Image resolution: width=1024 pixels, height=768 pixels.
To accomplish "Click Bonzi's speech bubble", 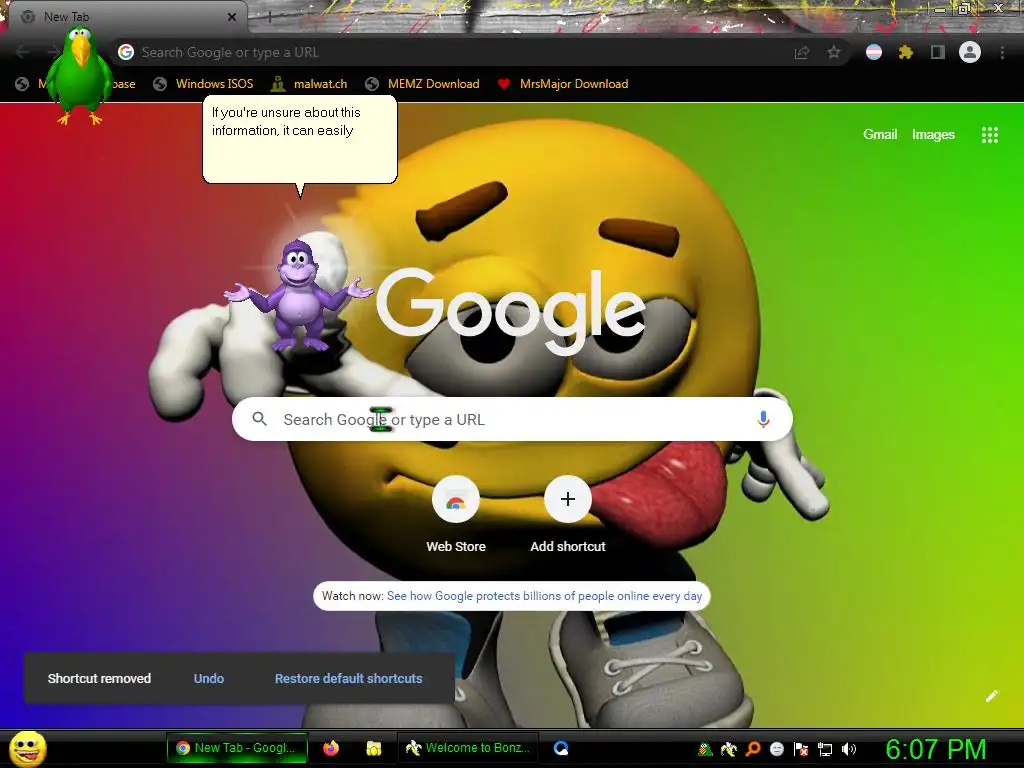I will click(x=300, y=139).
